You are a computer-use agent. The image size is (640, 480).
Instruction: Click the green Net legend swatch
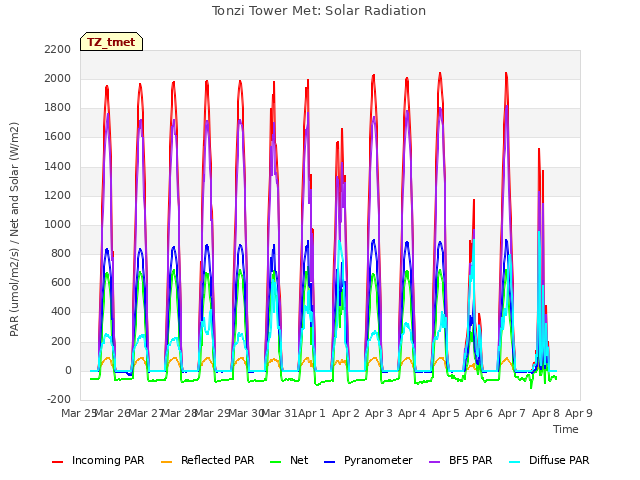276,462
